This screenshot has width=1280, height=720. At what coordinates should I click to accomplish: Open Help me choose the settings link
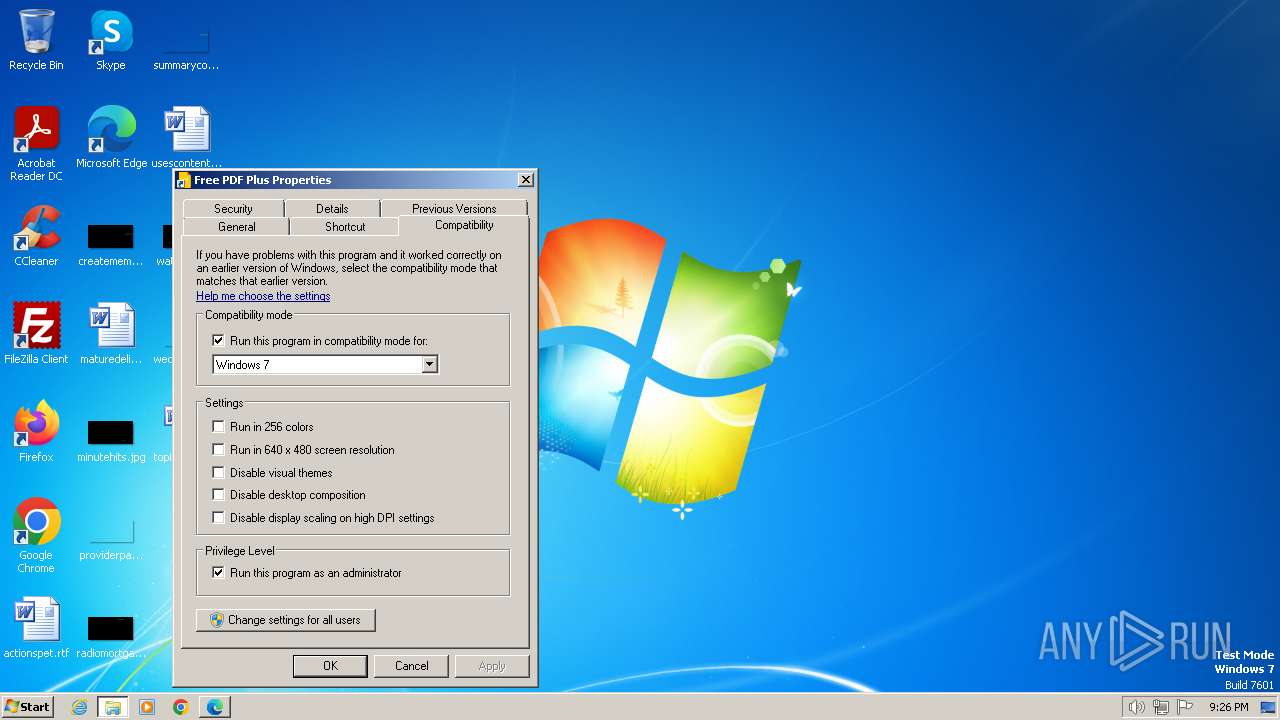pos(263,296)
